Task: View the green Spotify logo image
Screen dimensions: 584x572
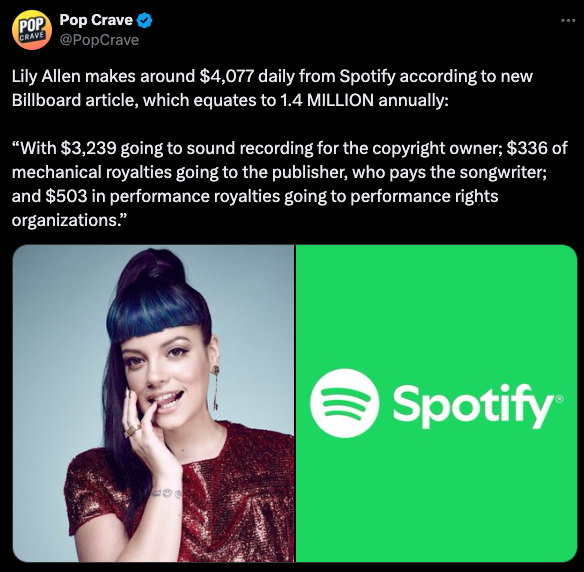Action: 437,403
